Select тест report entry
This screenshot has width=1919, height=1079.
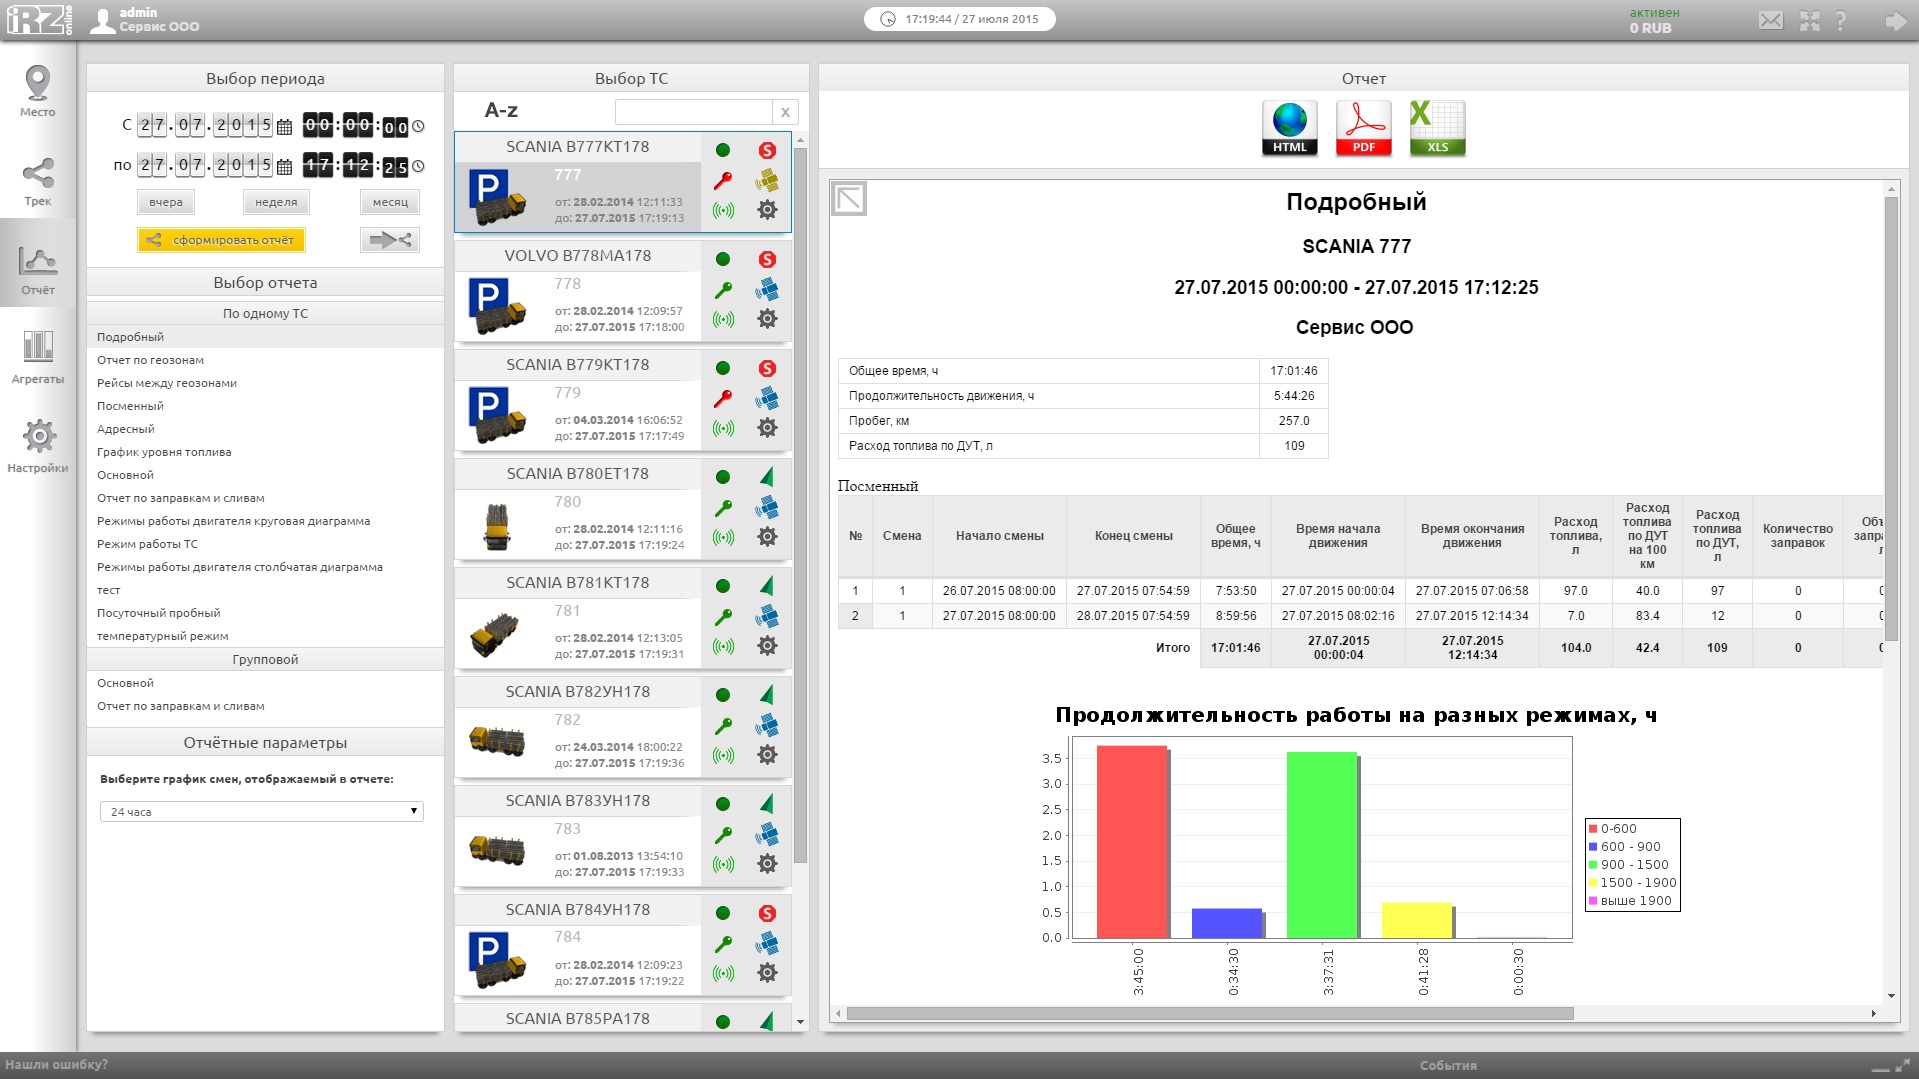(x=265, y=590)
